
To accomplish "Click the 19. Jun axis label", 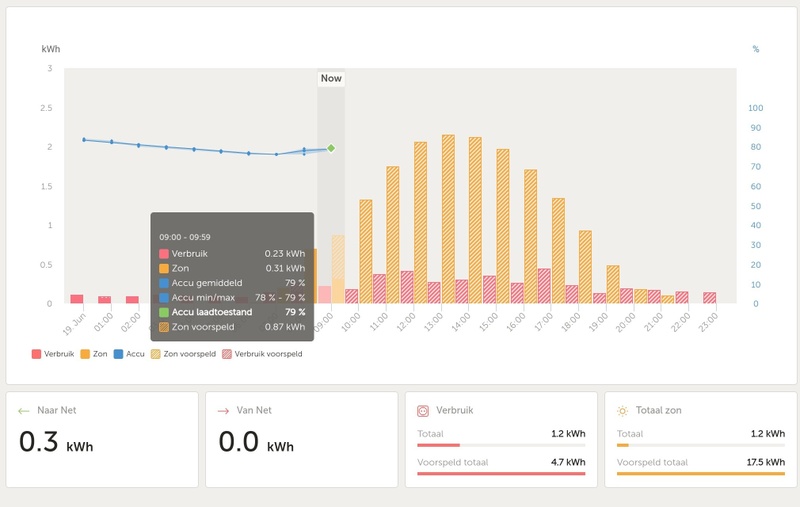I will click(74, 324).
